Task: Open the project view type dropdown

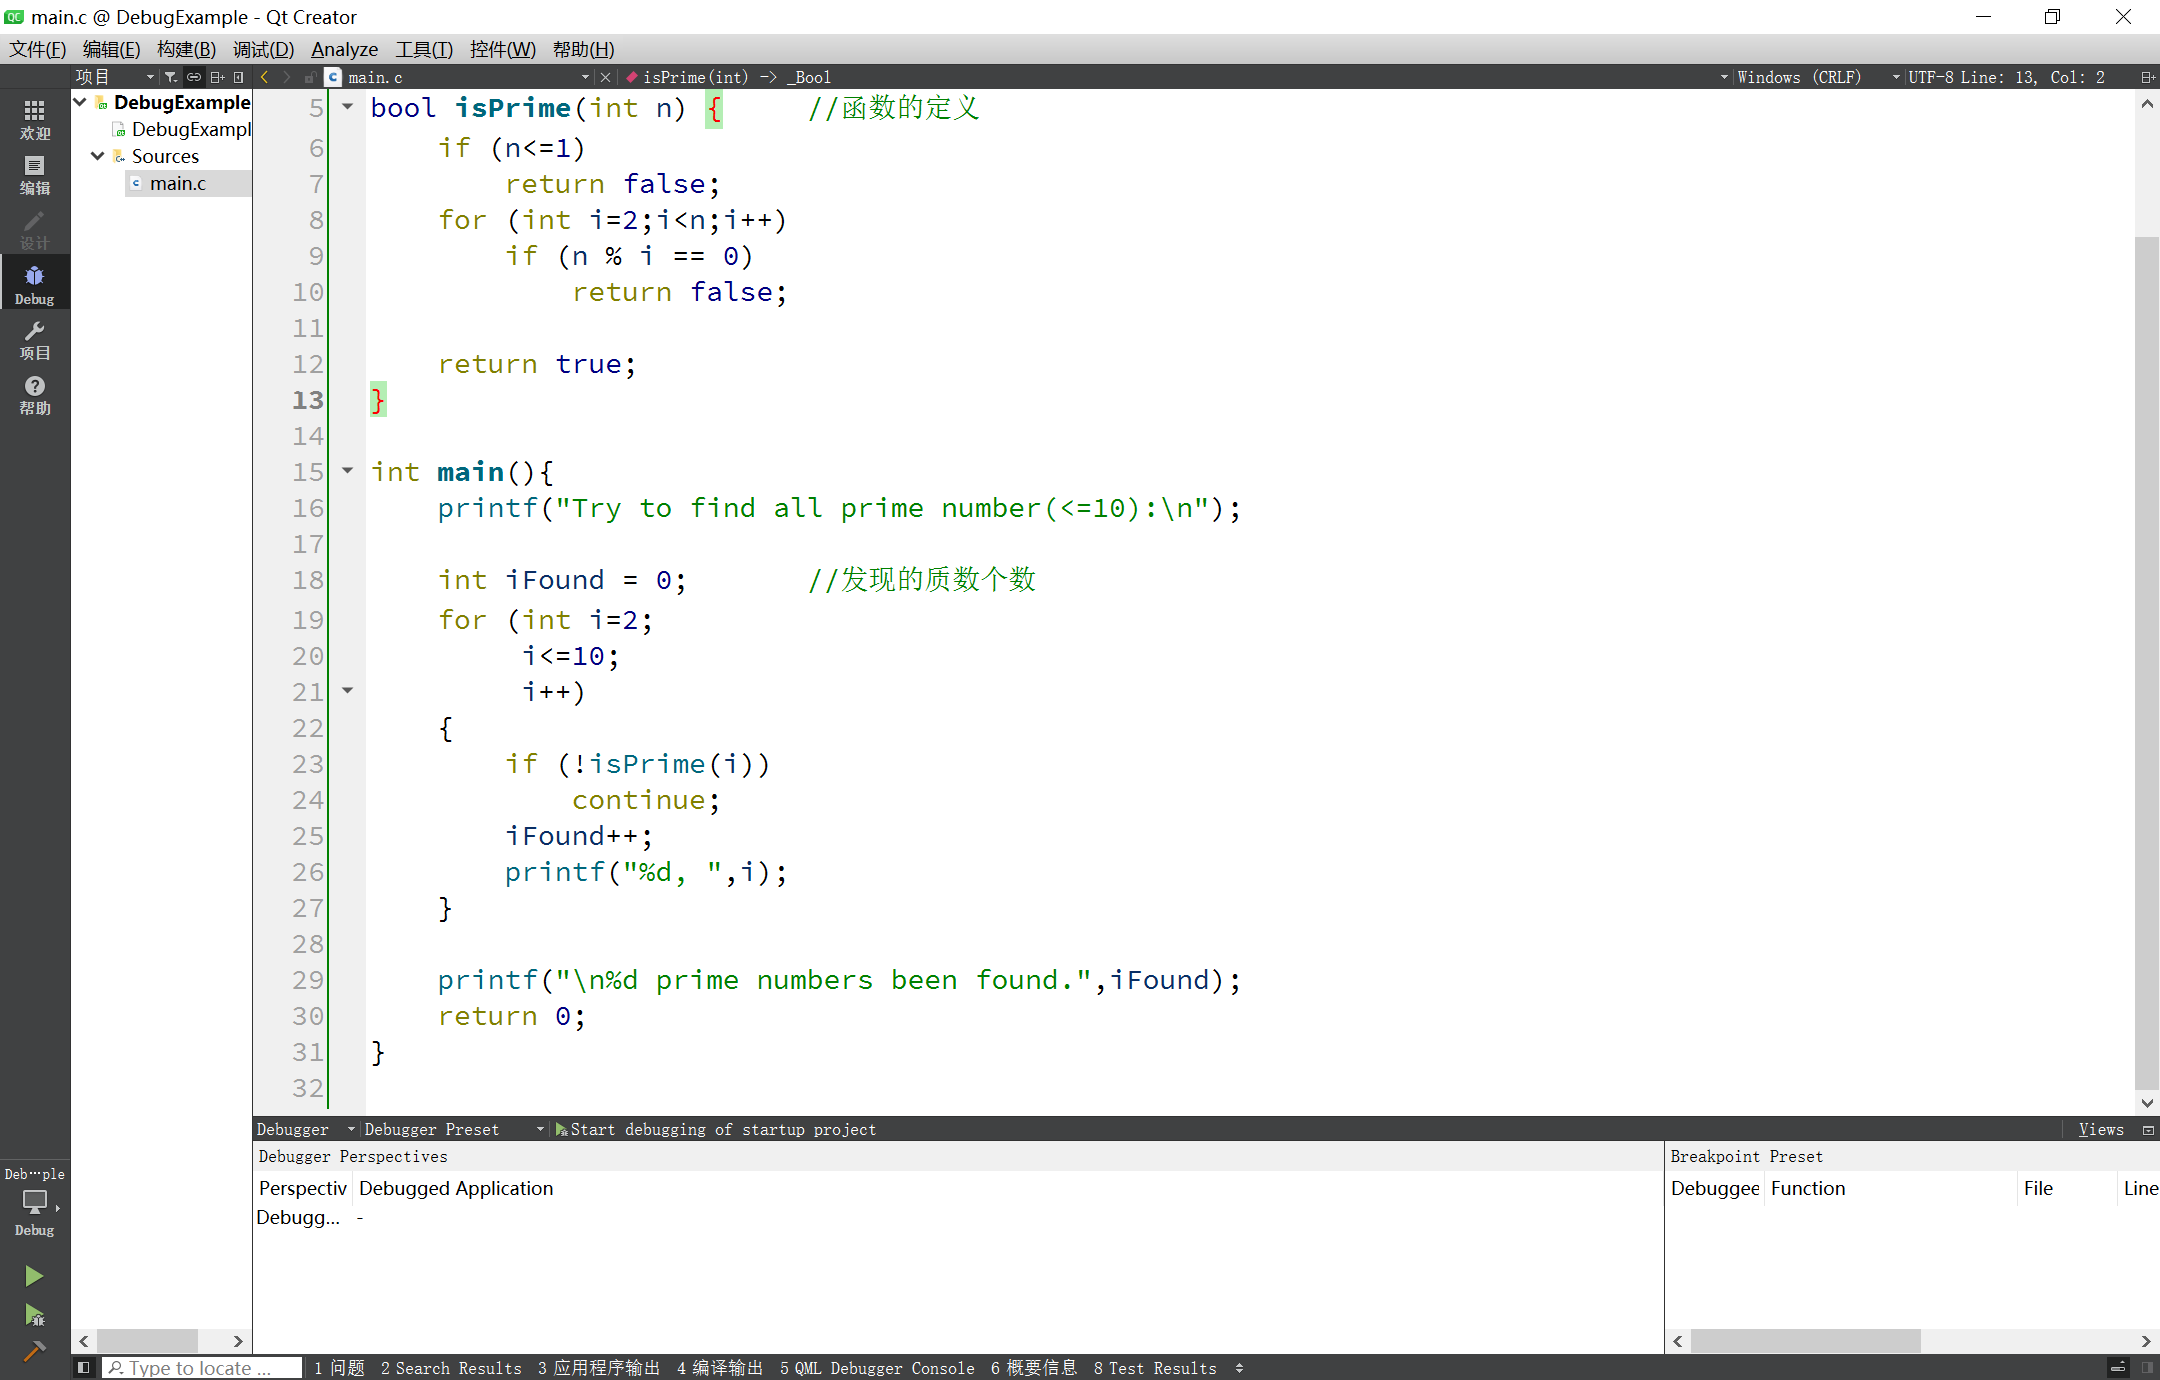Action: (115, 77)
